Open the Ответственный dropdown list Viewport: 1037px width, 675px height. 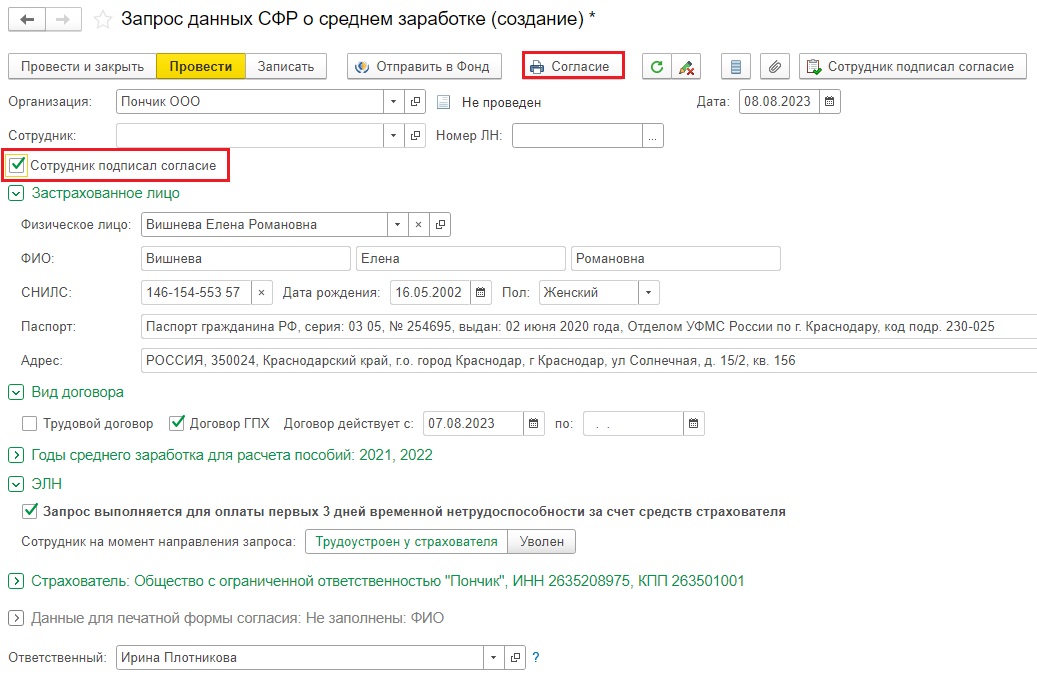pyautogui.click(x=493, y=658)
